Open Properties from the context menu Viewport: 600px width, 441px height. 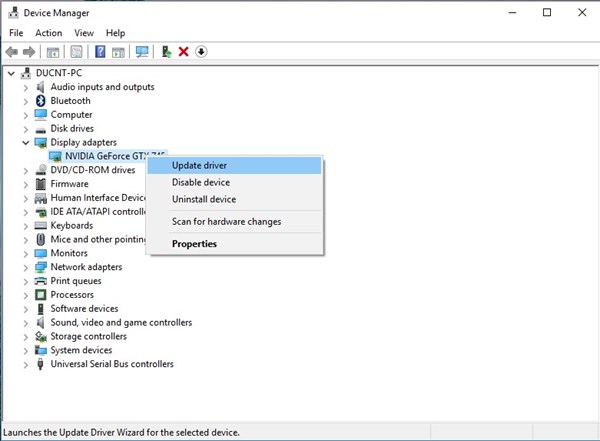click(194, 244)
